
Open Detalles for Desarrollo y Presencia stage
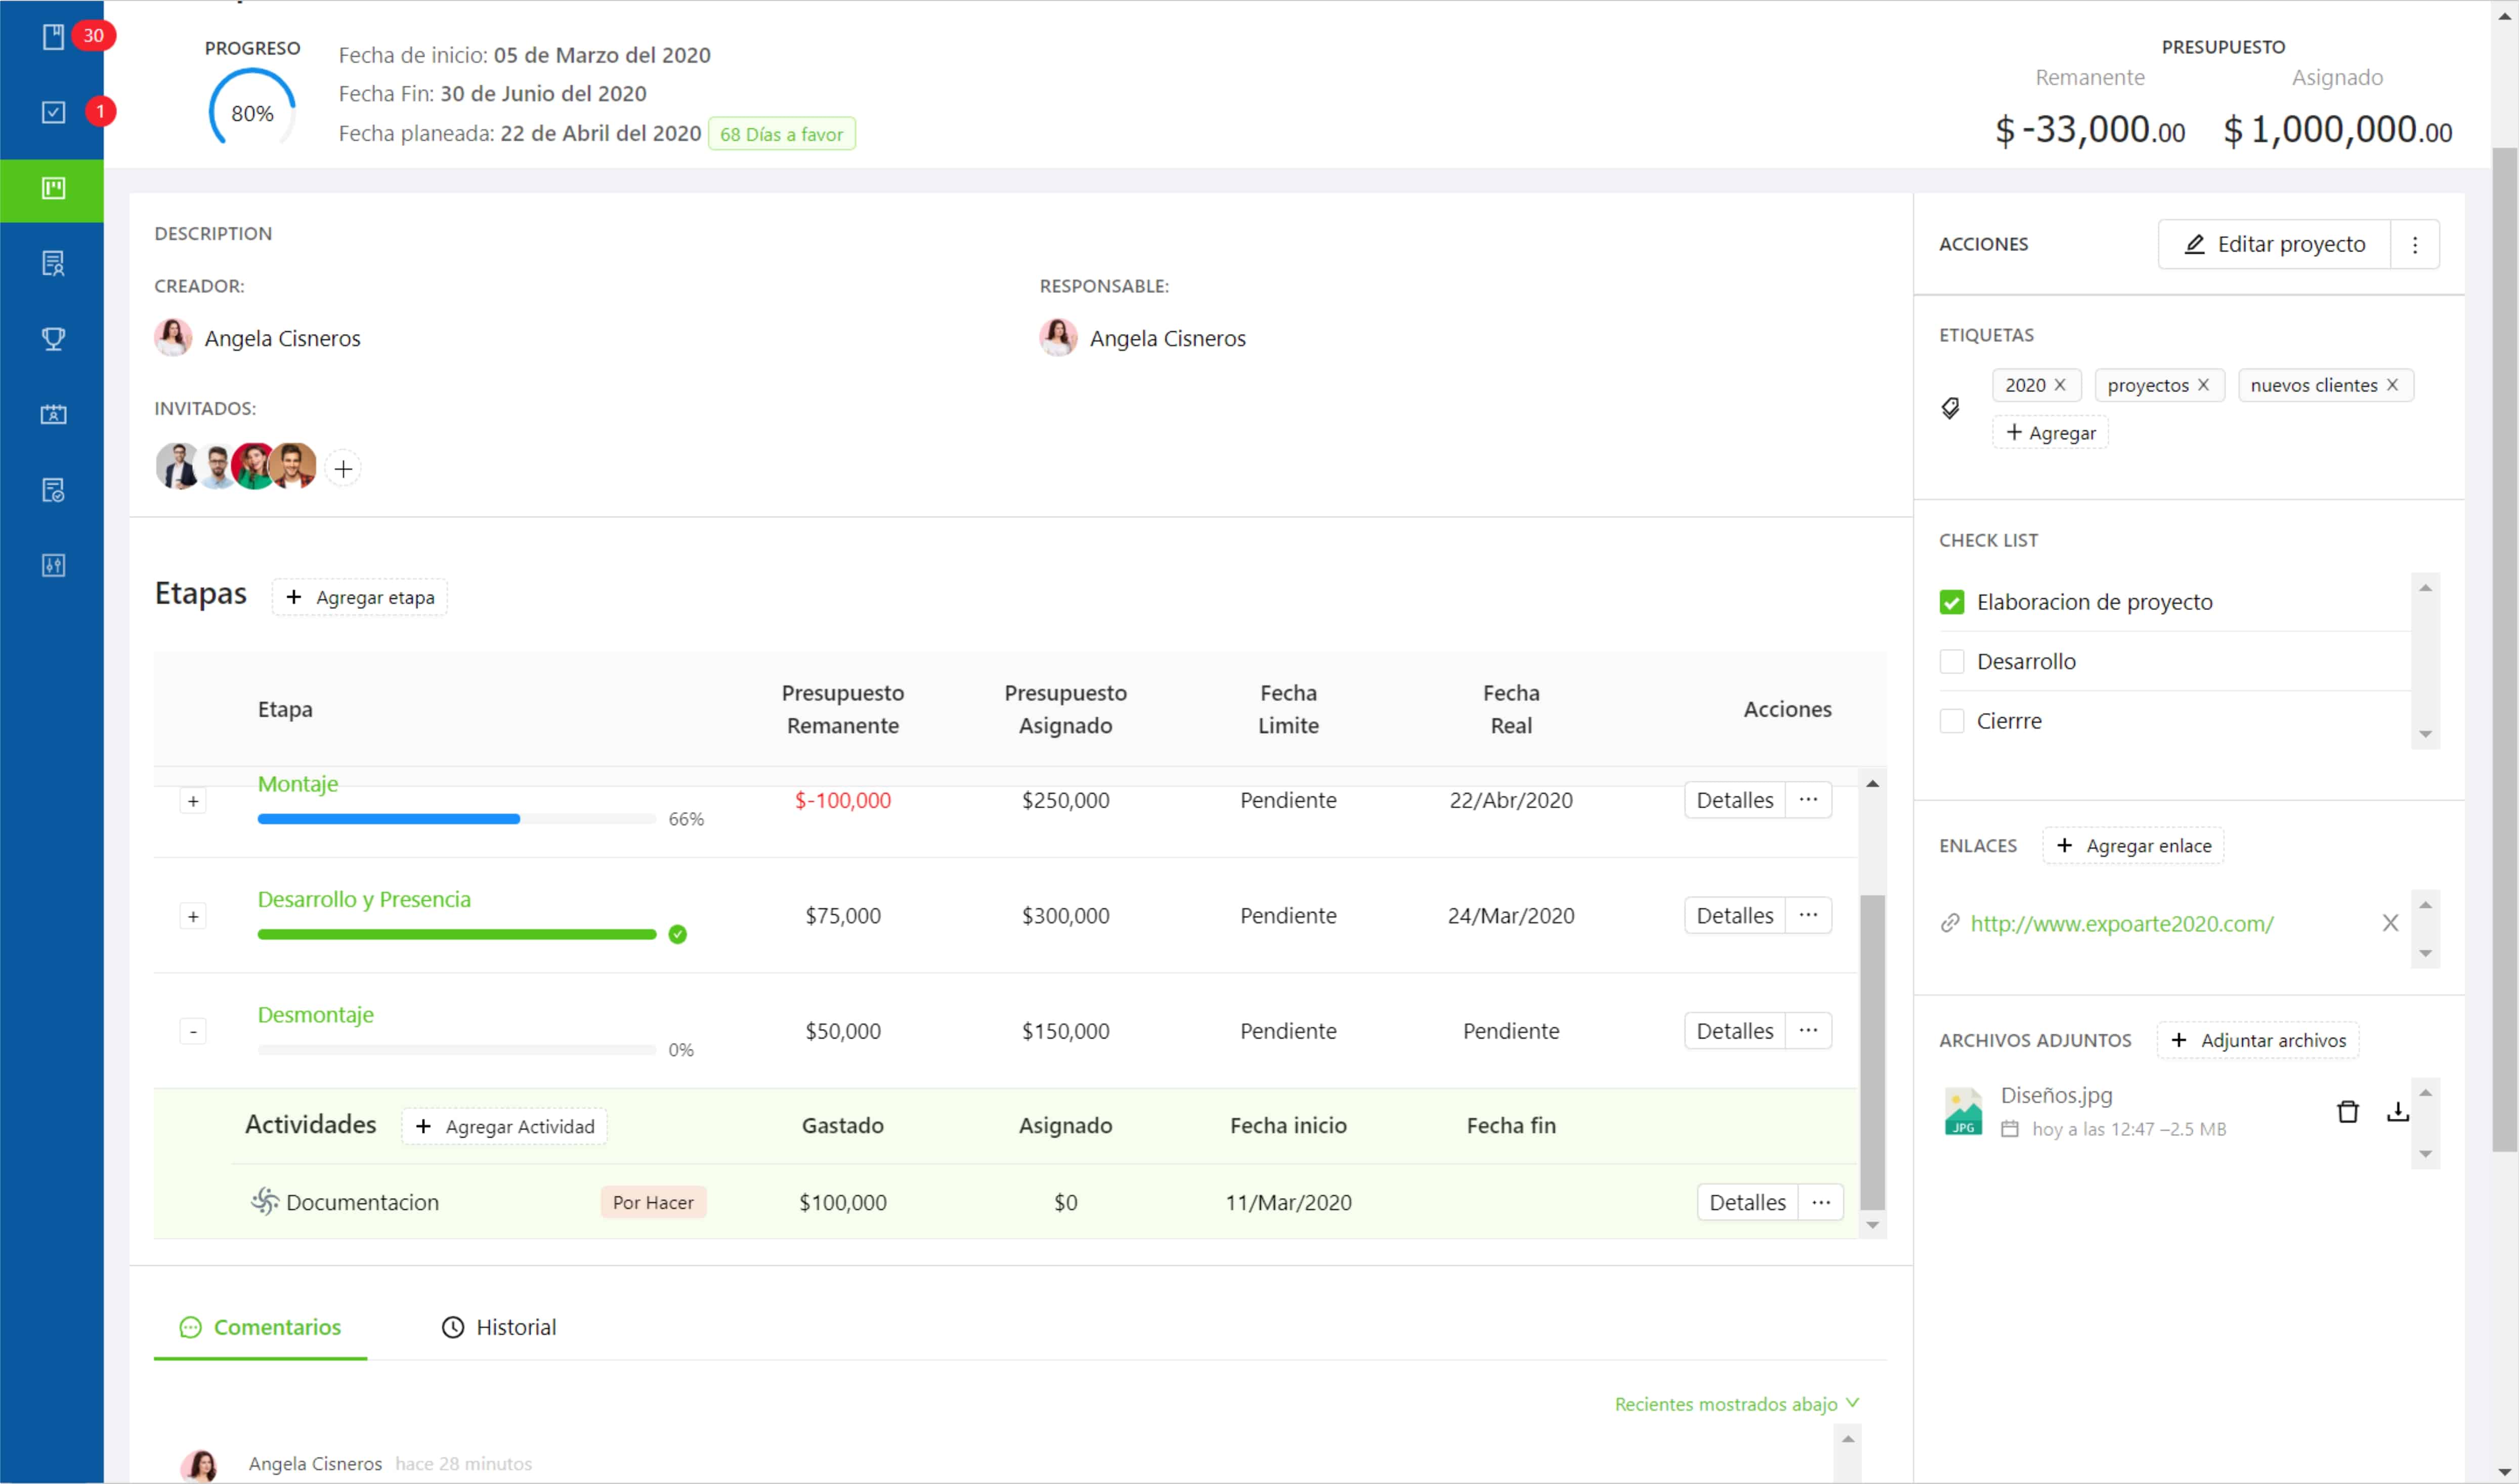point(1735,915)
